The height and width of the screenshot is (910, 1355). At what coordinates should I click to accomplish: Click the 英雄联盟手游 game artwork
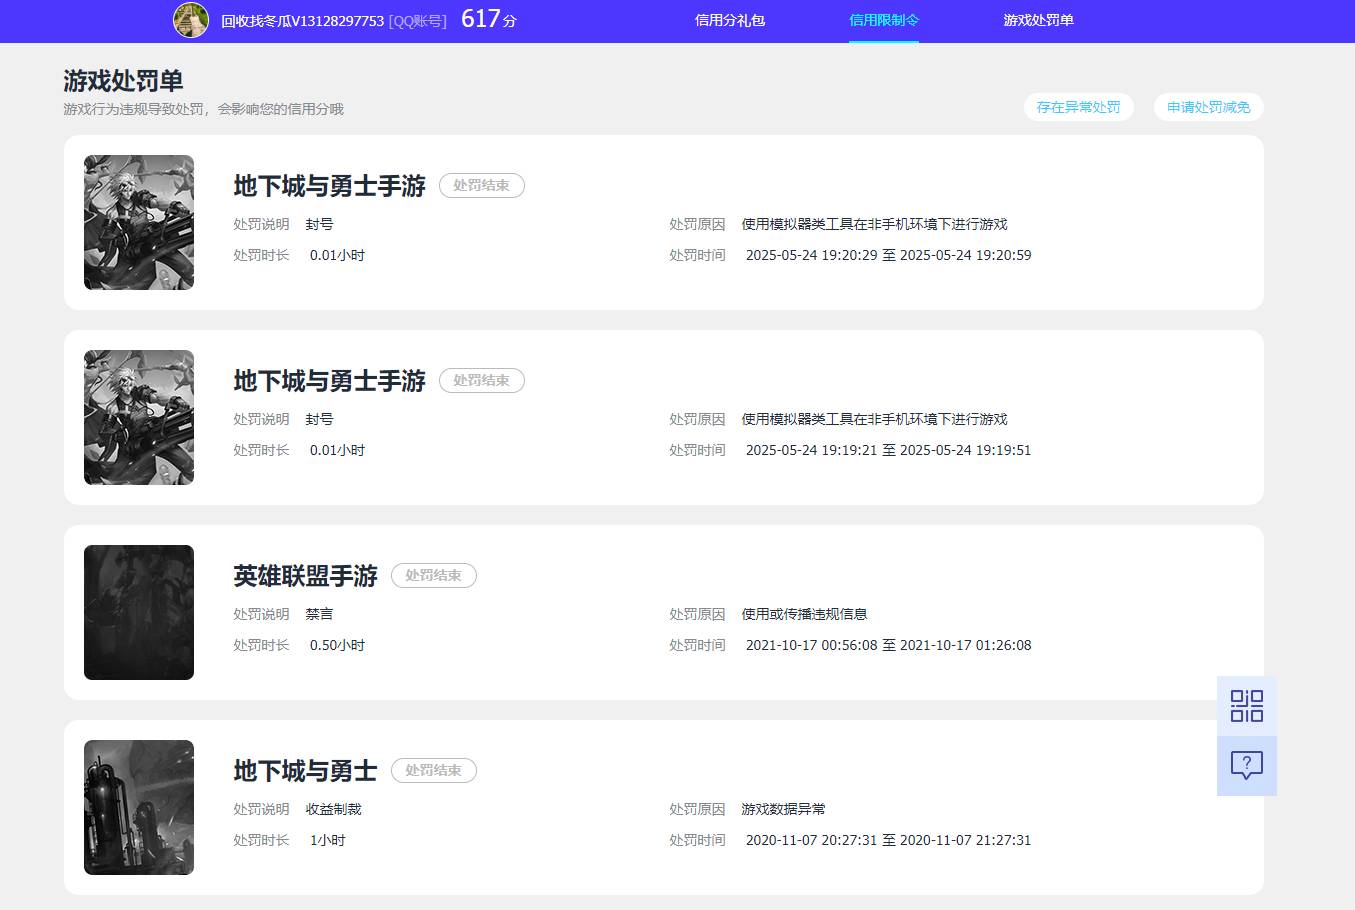(138, 612)
